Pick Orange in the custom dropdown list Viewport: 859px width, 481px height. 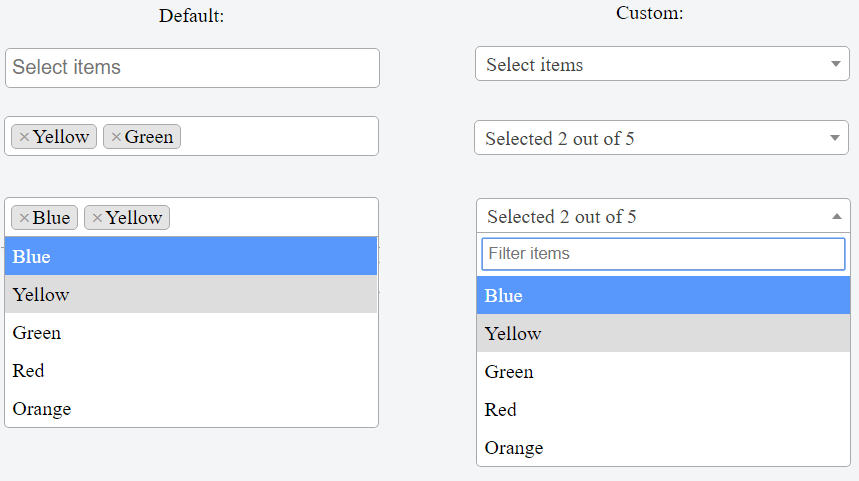click(663, 448)
